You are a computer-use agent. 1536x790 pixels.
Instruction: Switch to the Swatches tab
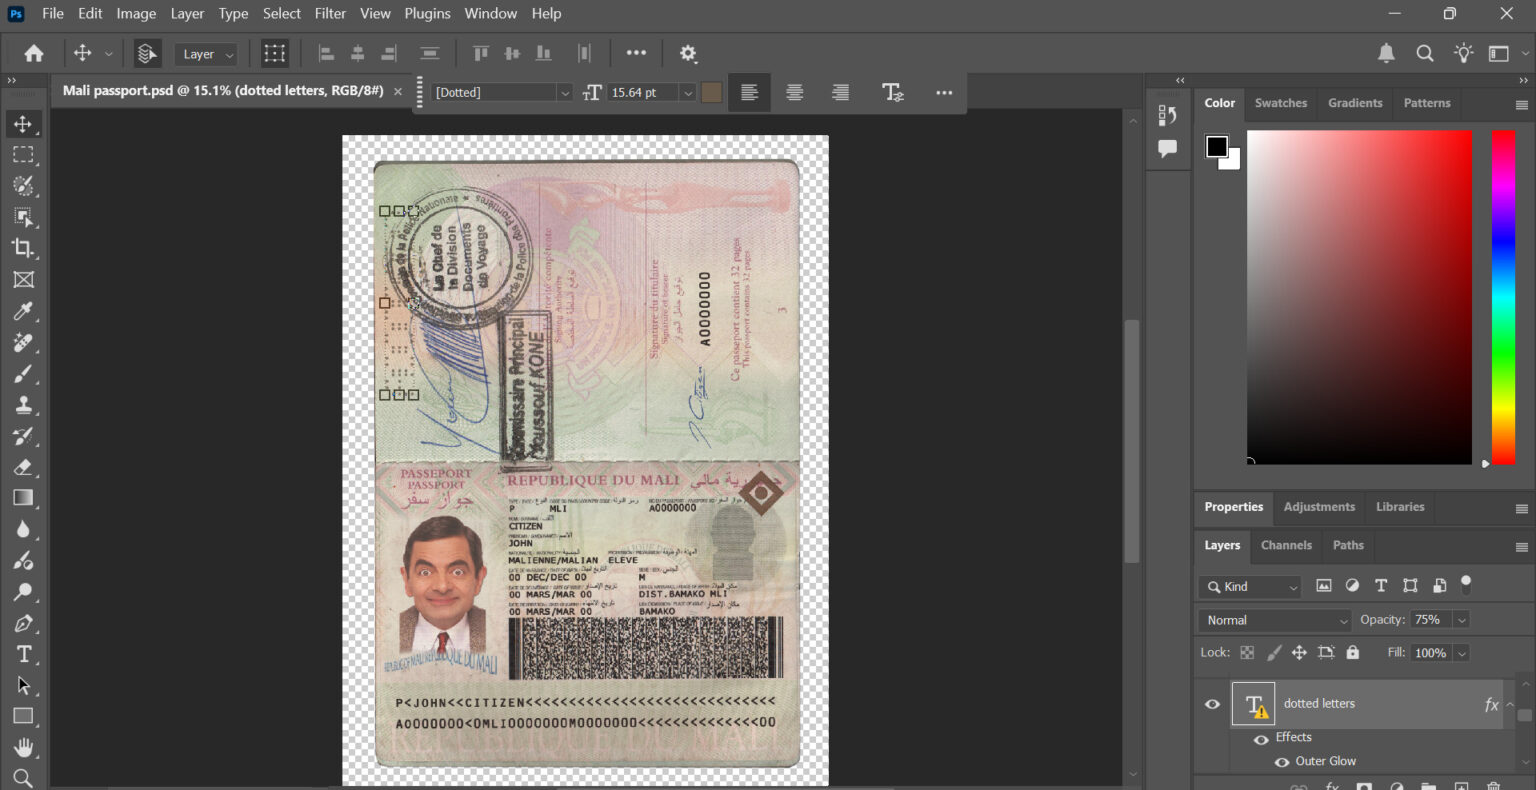tap(1281, 103)
